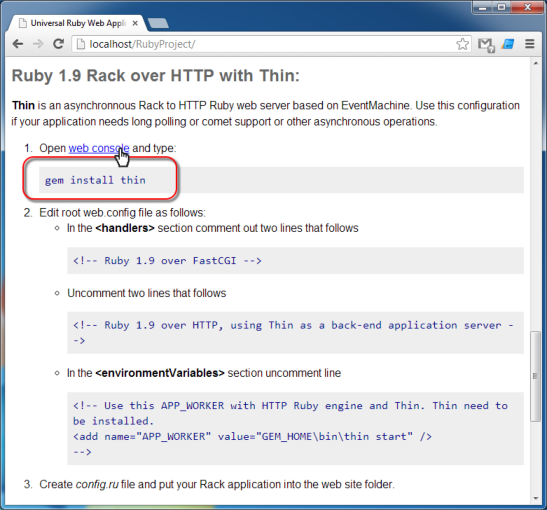Image resolution: width=547 pixels, height=510 pixels.
Task: Open the Chrome menu (three bars)
Action: 530,44
